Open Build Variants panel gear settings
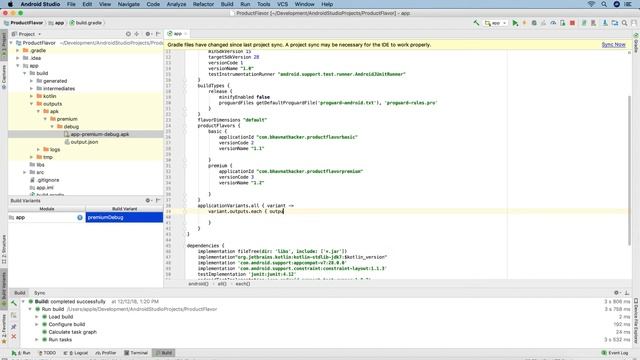Image resolution: width=640 pixels, height=360 pixels. 148,200
